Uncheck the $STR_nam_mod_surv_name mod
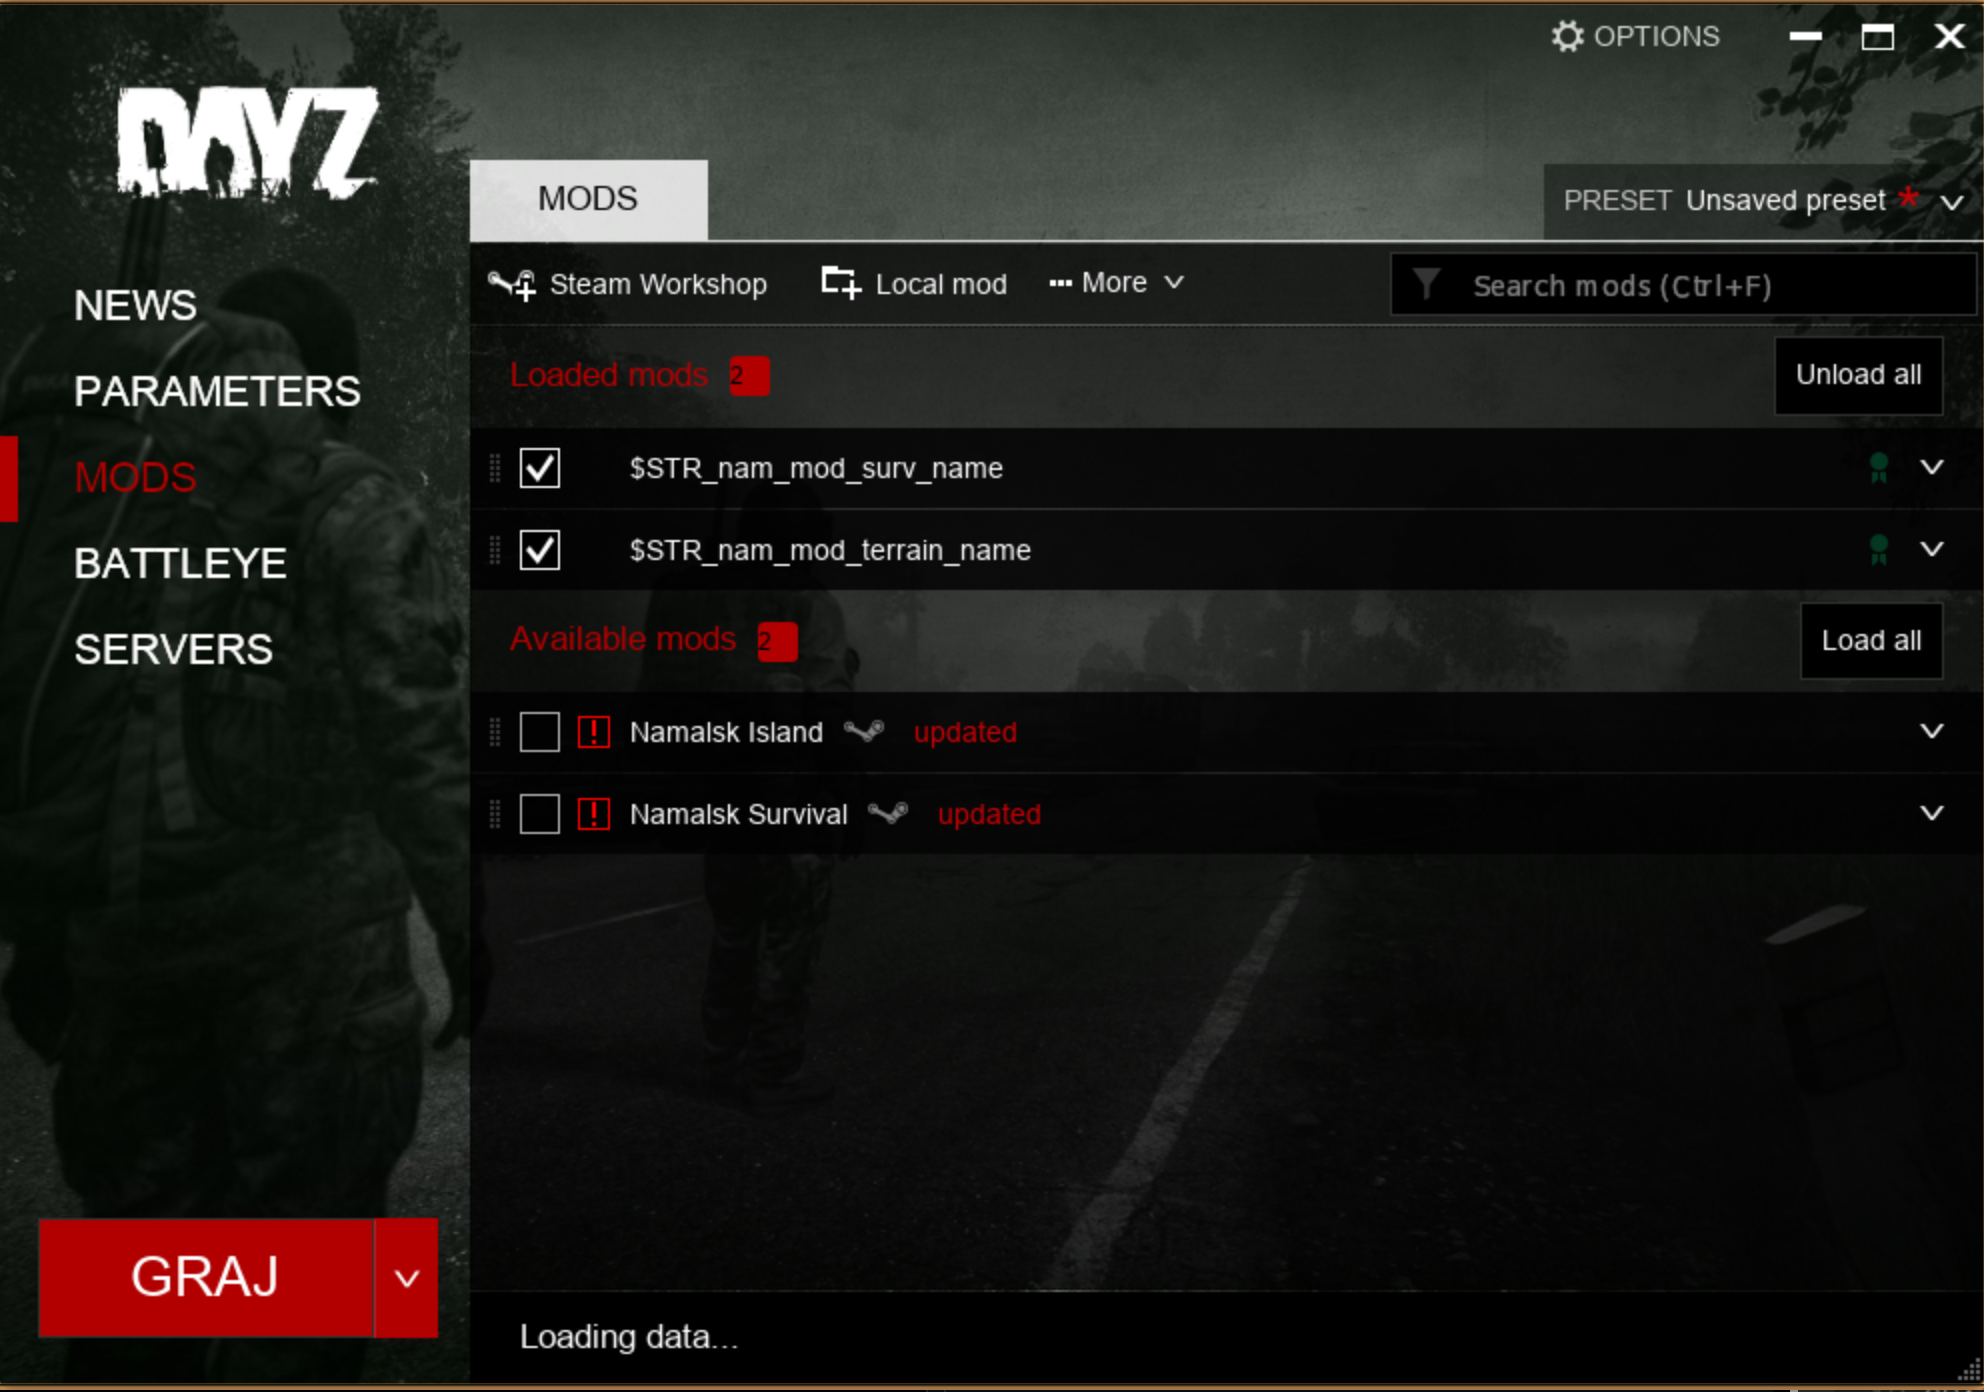Image resolution: width=1984 pixels, height=1392 pixels. (540, 468)
